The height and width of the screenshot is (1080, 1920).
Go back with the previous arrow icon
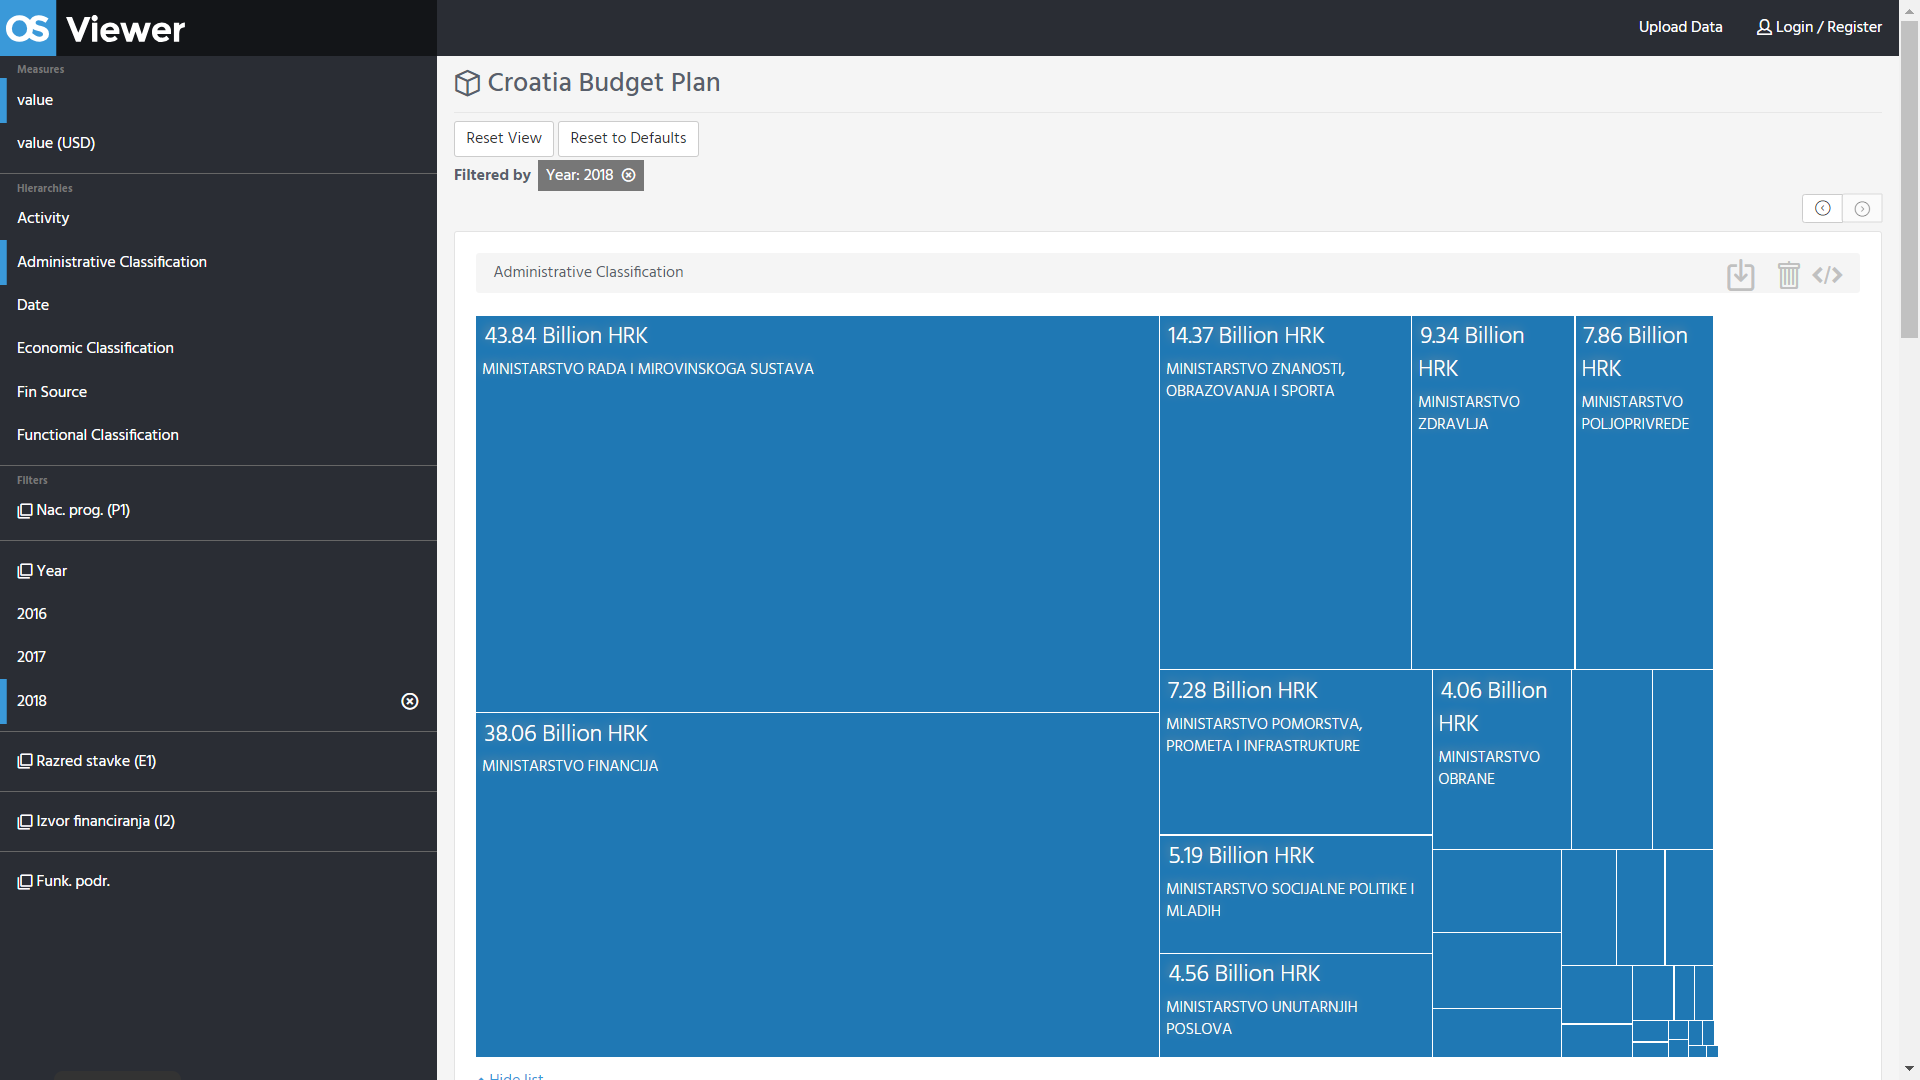coord(1823,208)
